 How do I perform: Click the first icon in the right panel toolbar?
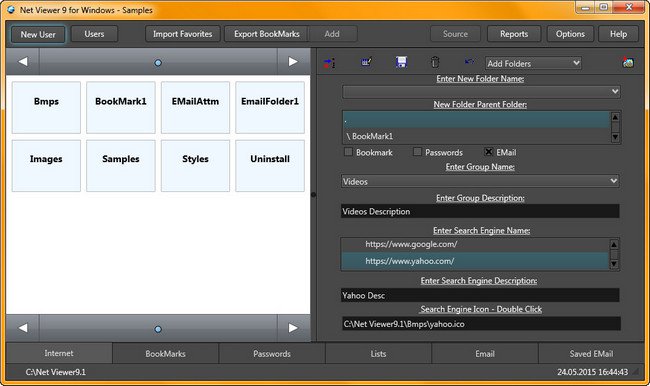tap(330, 63)
